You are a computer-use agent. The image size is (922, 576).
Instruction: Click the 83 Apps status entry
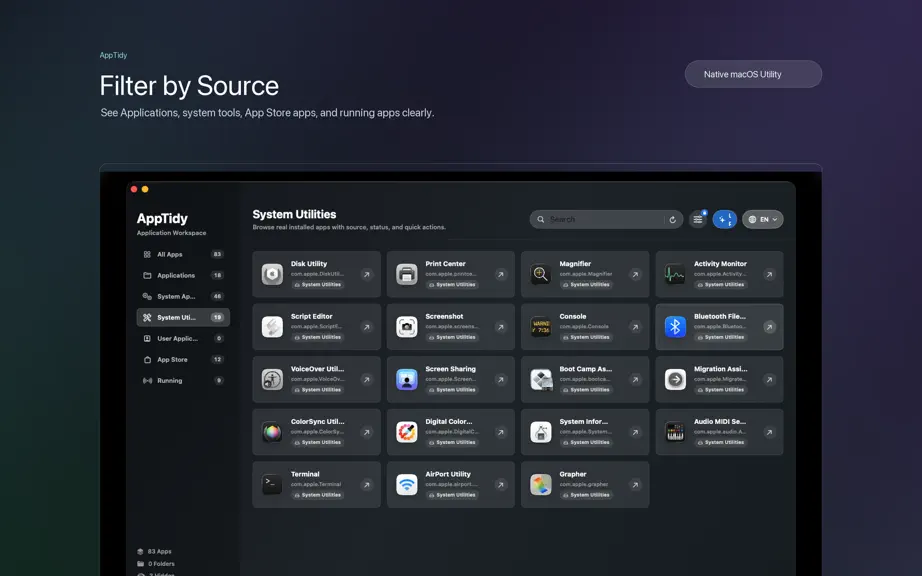[x=154, y=551]
